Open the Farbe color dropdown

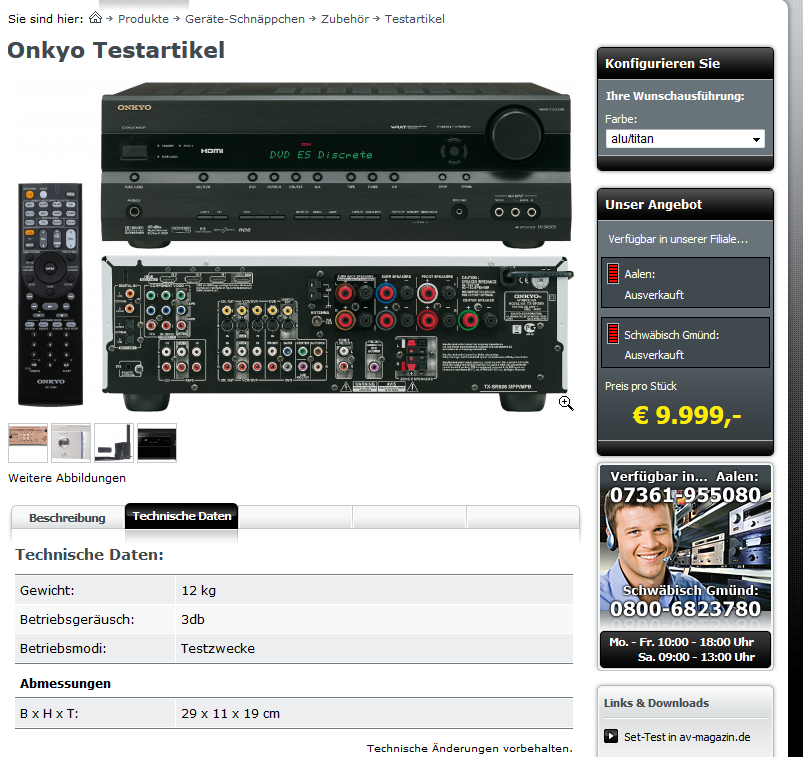685,139
